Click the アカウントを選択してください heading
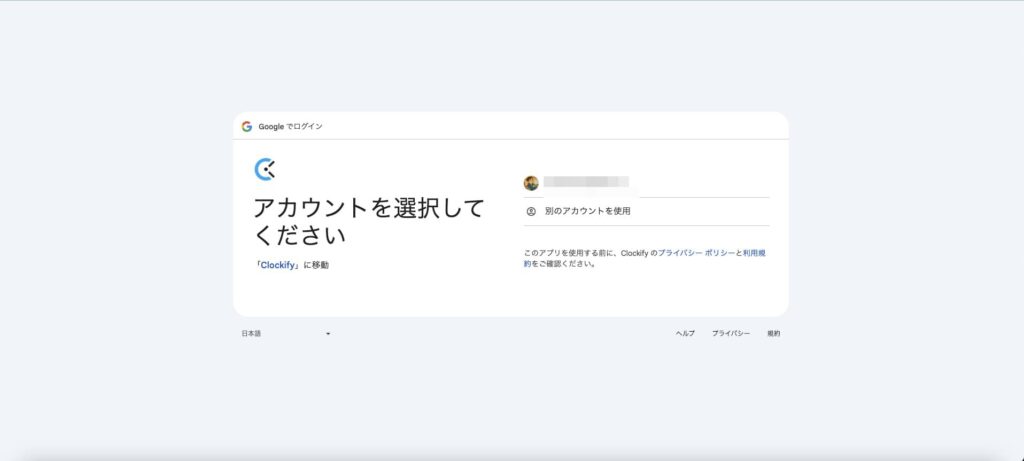The width and height of the screenshot is (1024, 461). point(369,221)
